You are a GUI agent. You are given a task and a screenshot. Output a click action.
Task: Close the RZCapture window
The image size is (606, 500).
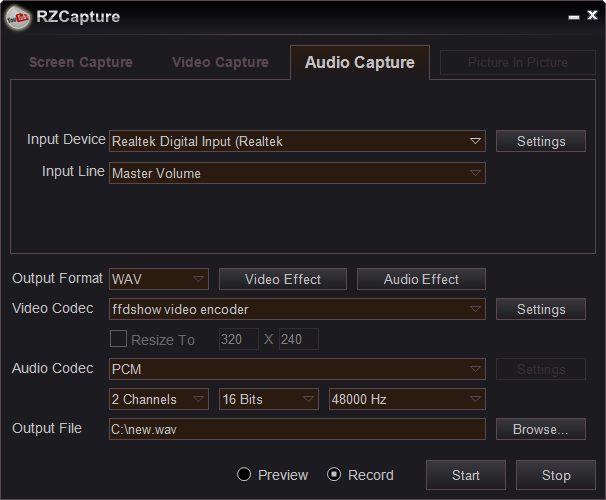592,15
